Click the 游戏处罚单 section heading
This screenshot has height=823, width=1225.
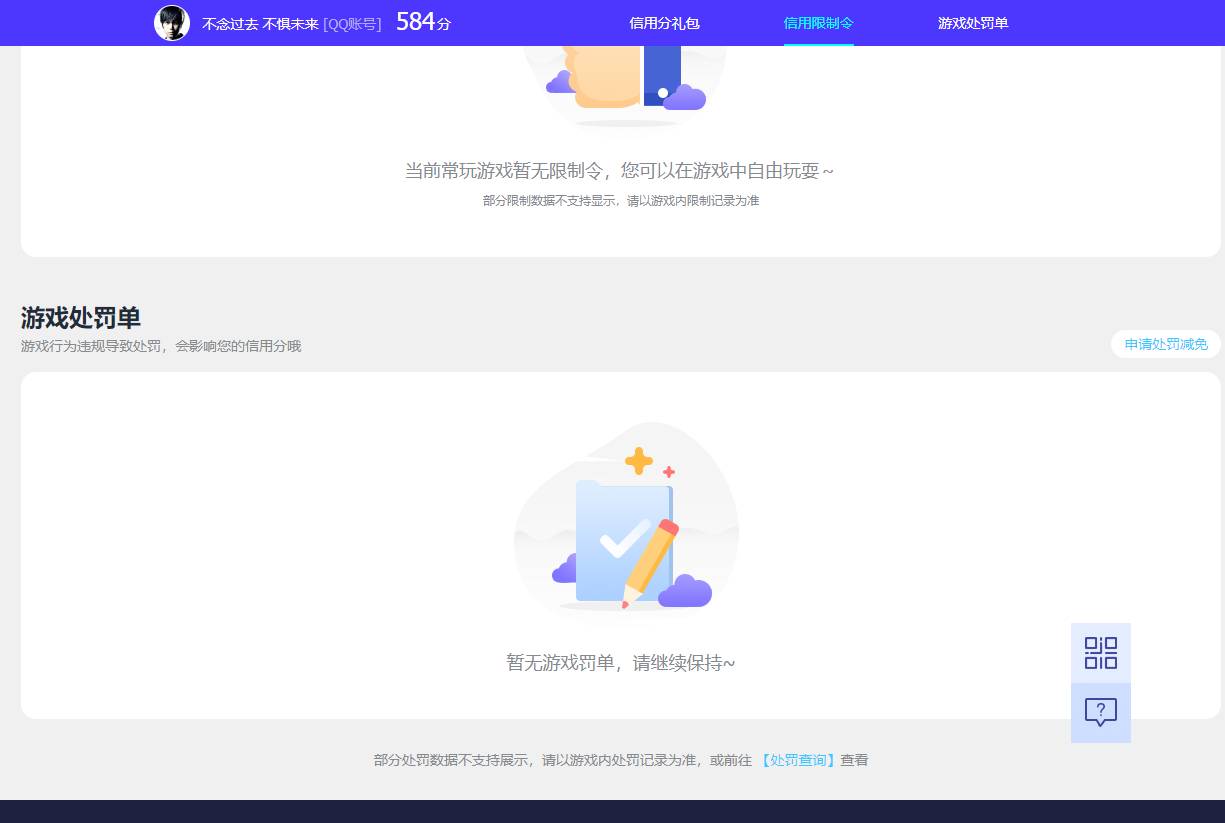[x=80, y=318]
